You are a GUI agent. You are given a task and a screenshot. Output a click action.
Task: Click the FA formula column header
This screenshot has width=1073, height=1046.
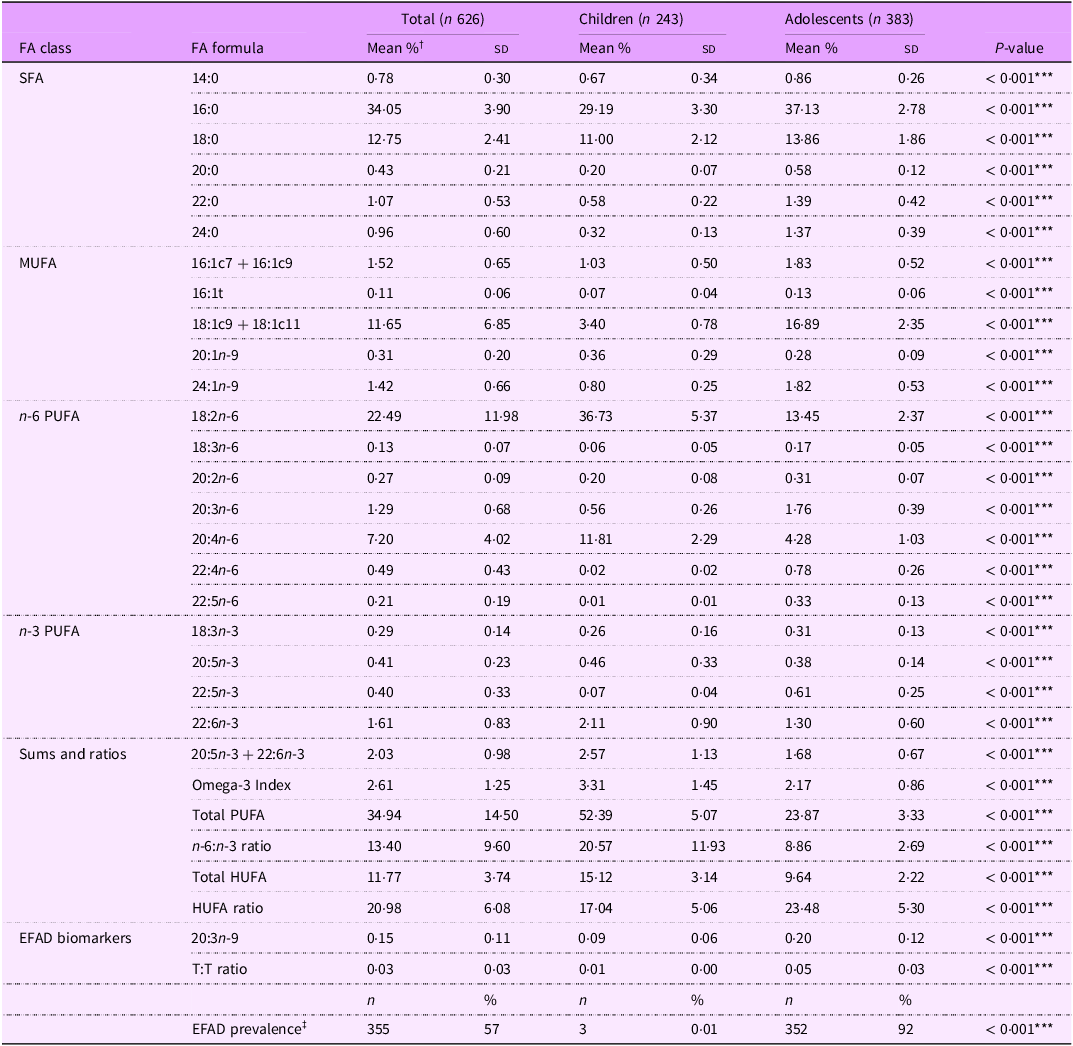[x=228, y=49]
